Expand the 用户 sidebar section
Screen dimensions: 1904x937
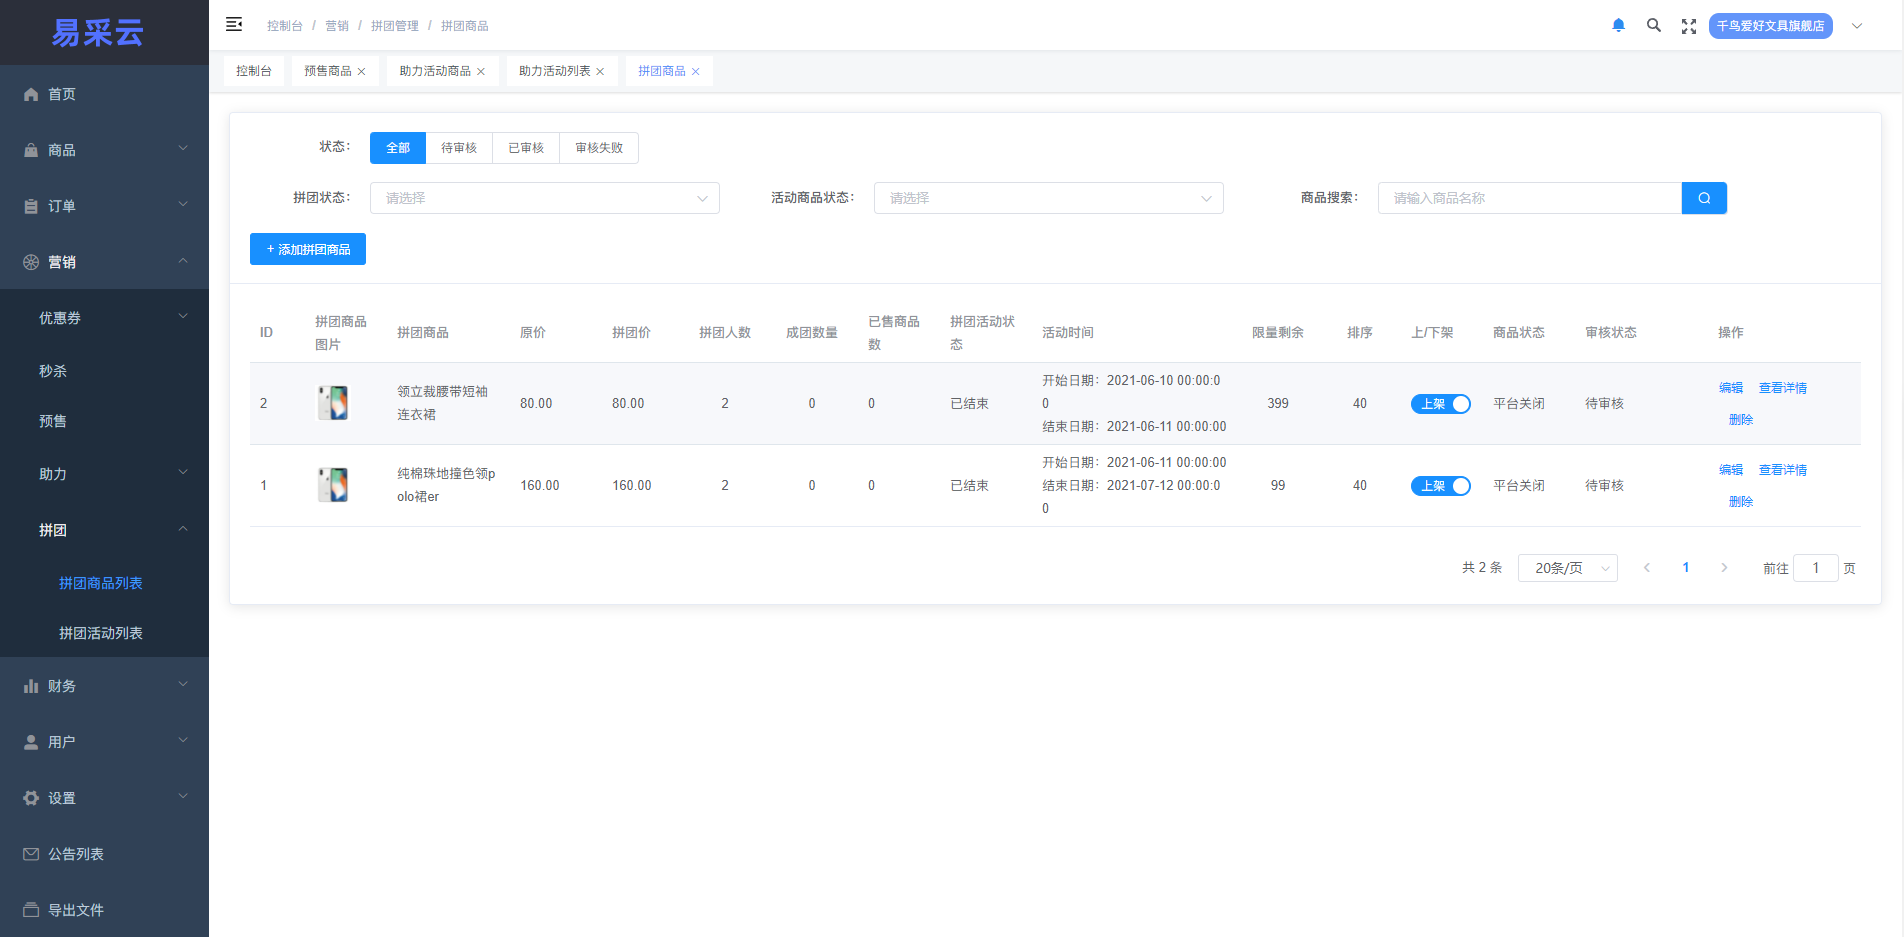coord(60,741)
